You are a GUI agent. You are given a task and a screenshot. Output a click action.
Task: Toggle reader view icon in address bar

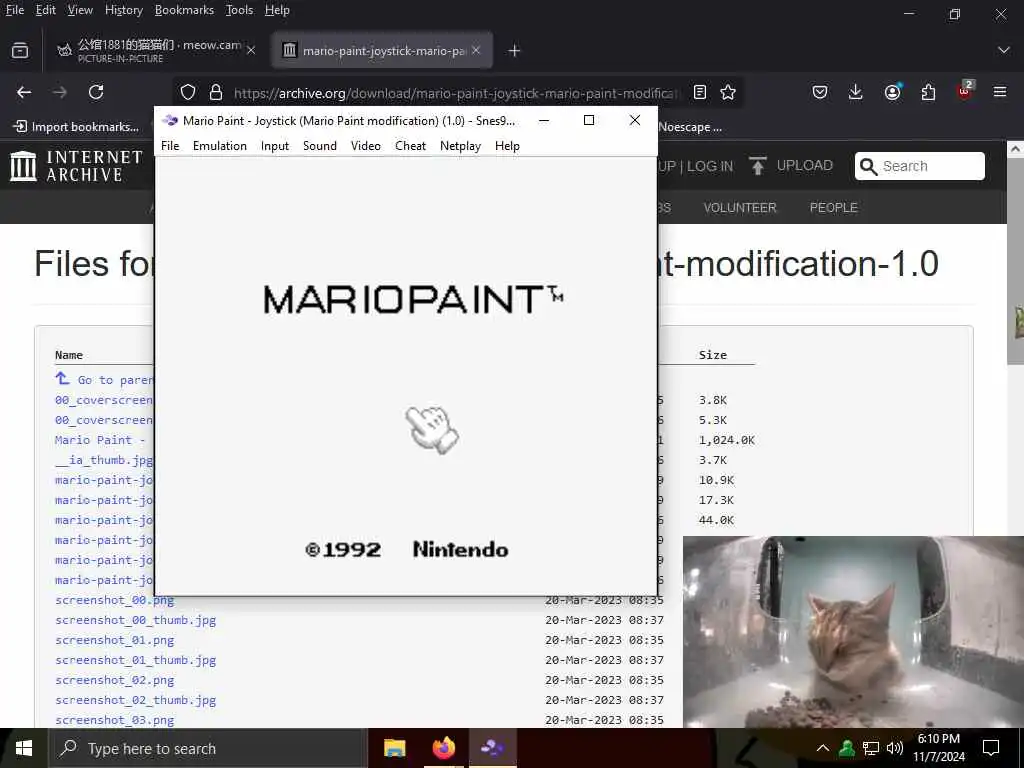pos(699,92)
